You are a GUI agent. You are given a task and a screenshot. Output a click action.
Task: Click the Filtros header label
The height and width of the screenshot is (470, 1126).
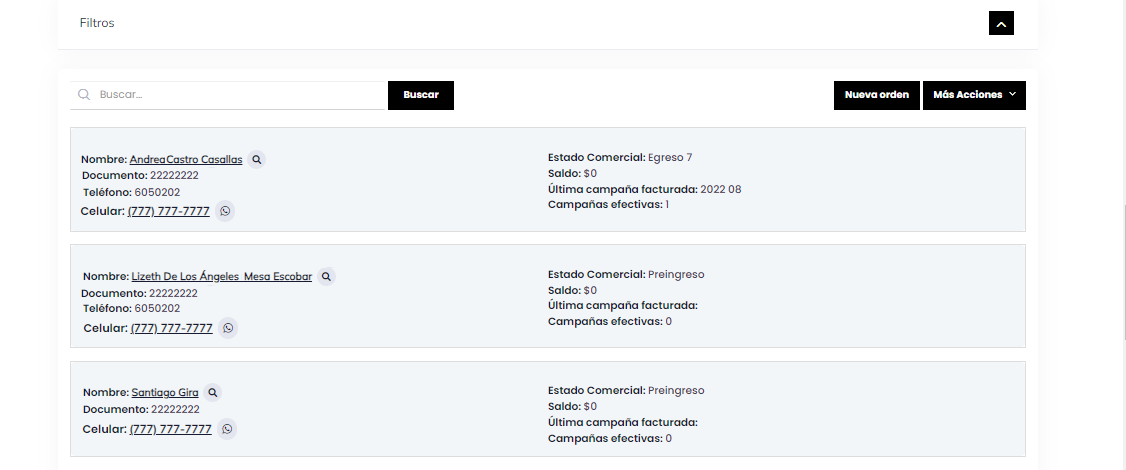pyautogui.click(x=97, y=23)
